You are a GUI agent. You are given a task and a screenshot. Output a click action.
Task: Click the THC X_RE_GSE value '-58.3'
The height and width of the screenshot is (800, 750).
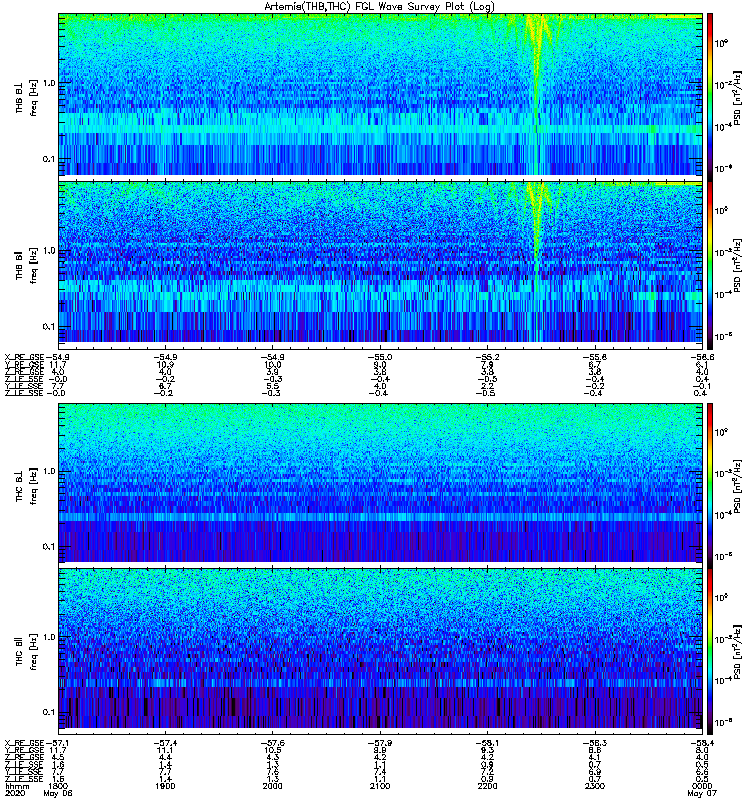coord(594,743)
